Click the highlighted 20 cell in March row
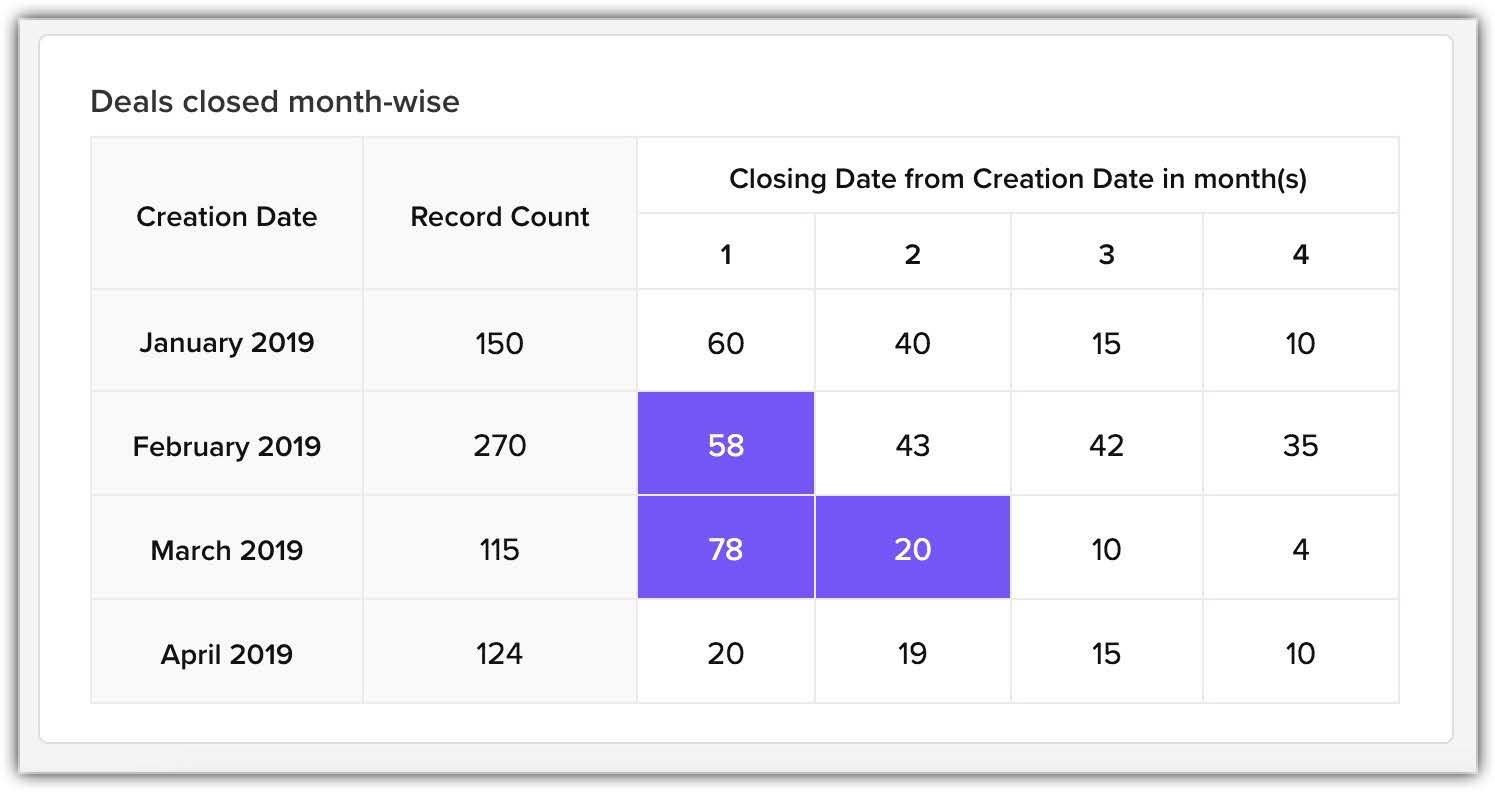This screenshot has width=1495, height=792. click(x=912, y=548)
